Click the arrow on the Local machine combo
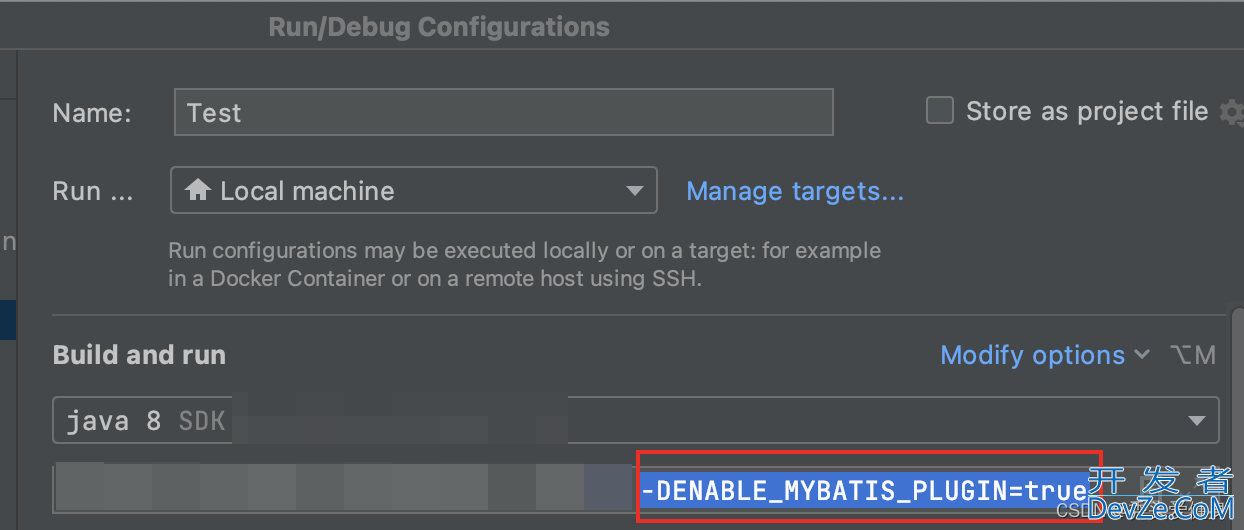 tap(634, 191)
